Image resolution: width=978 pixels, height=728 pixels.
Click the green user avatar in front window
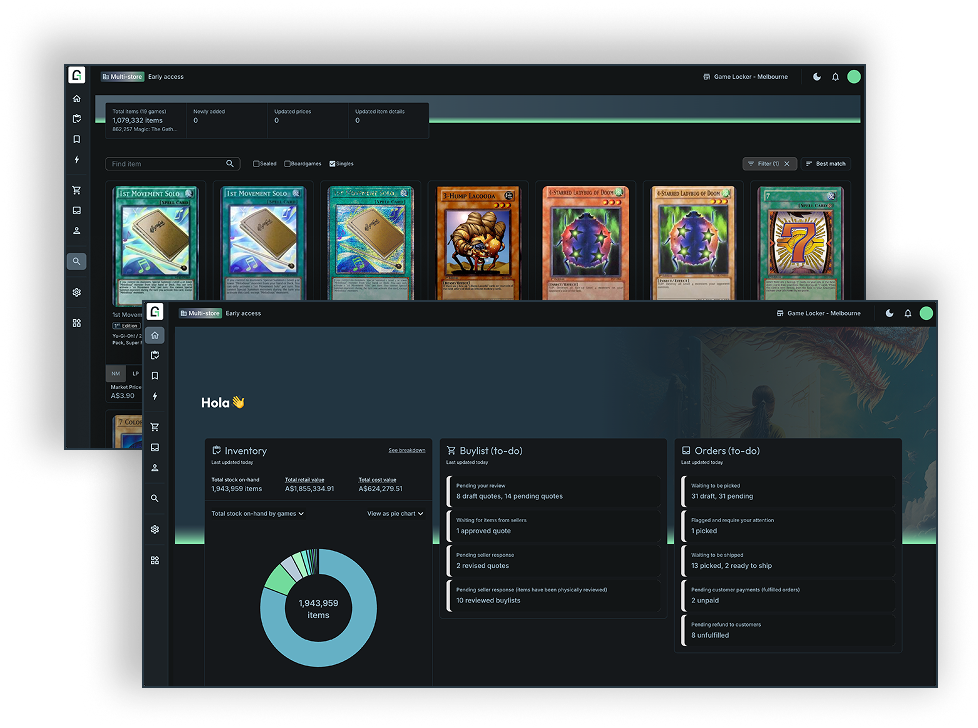(926, 313)
